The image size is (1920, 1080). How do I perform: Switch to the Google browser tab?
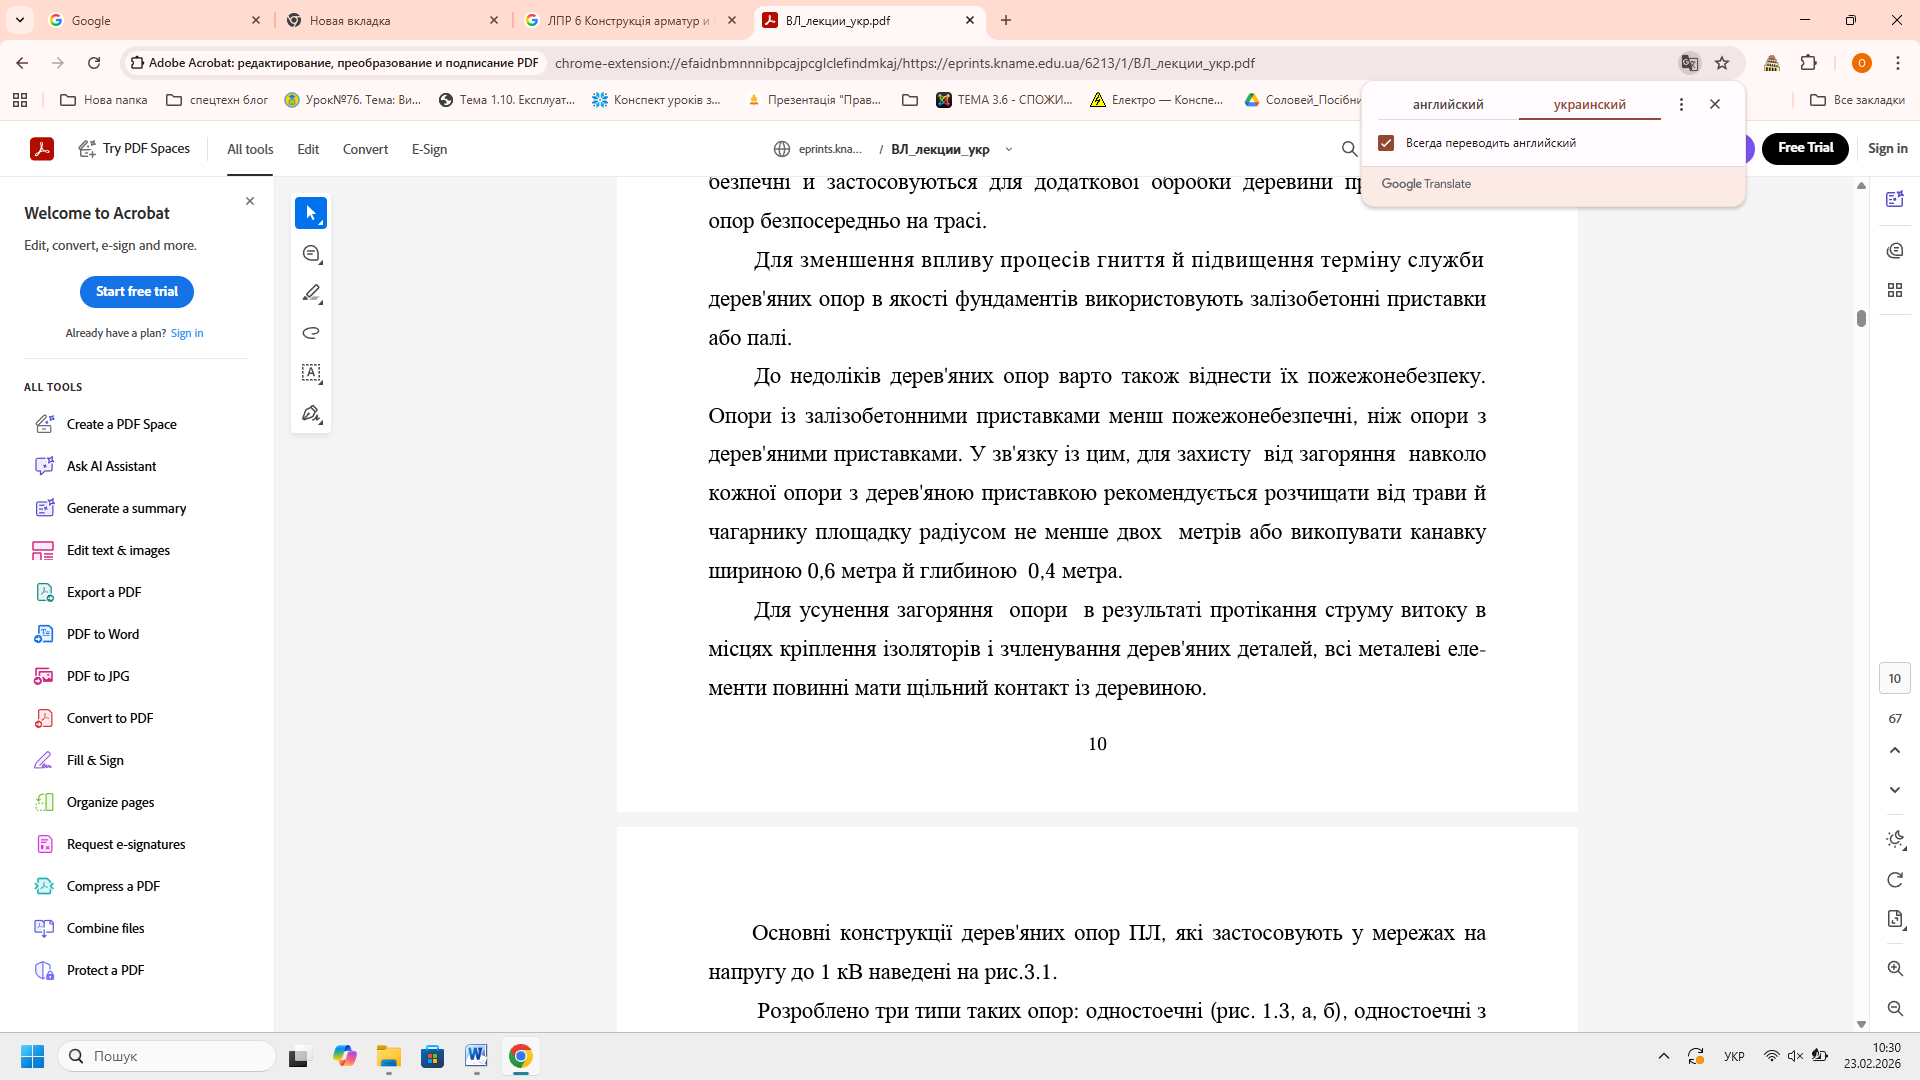[155, 20]
